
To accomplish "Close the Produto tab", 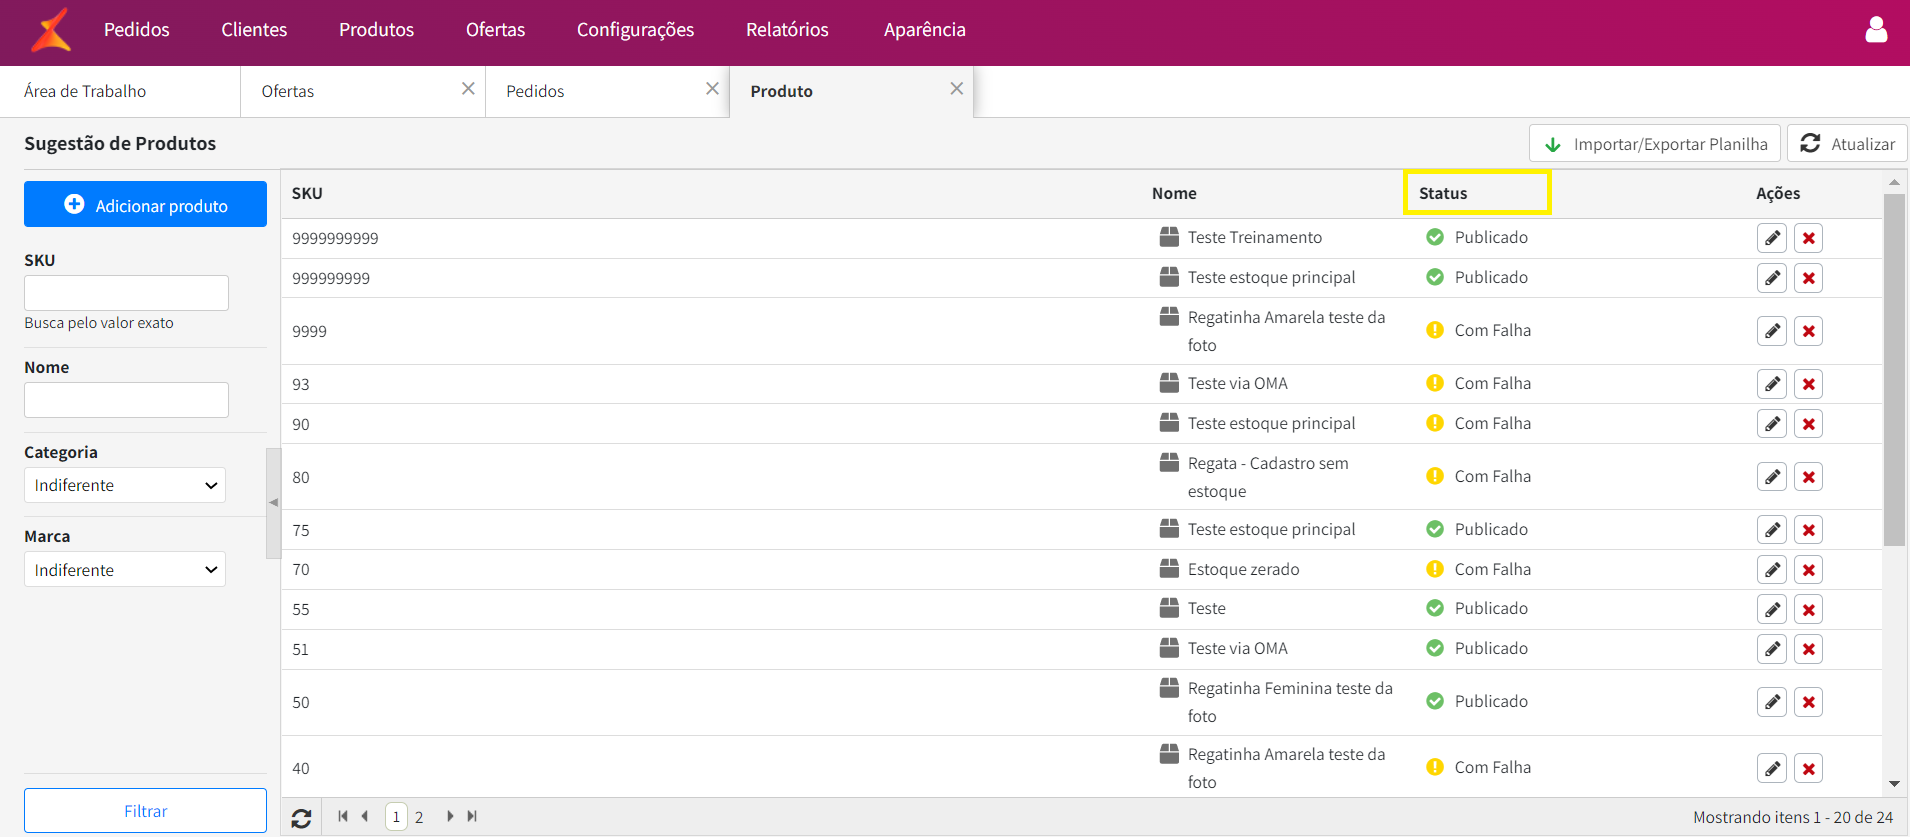I will [957, 89].
